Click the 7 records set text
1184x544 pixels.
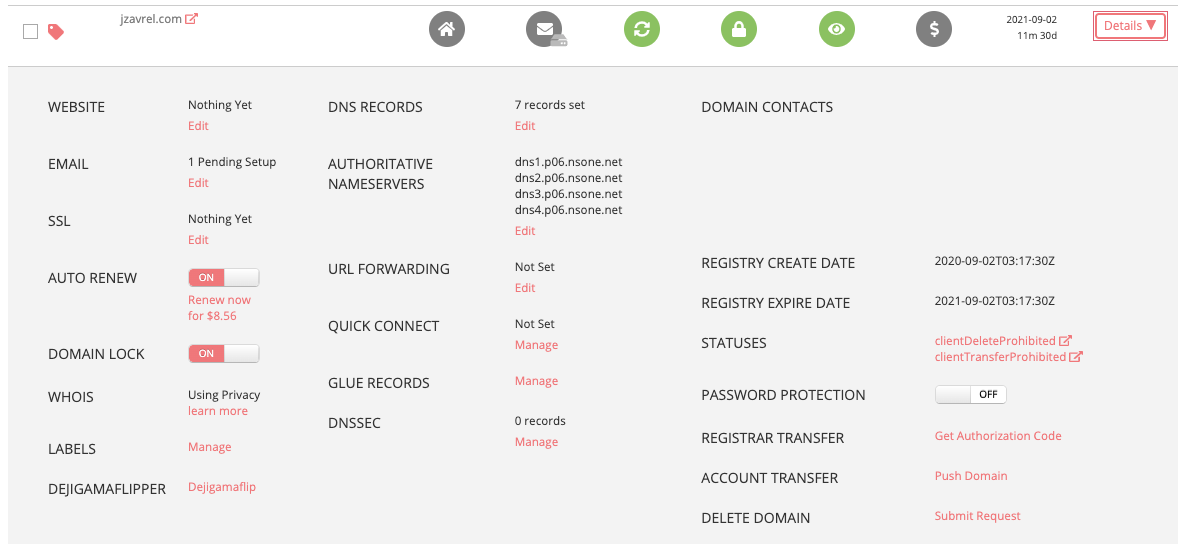(x=550, y=105)
